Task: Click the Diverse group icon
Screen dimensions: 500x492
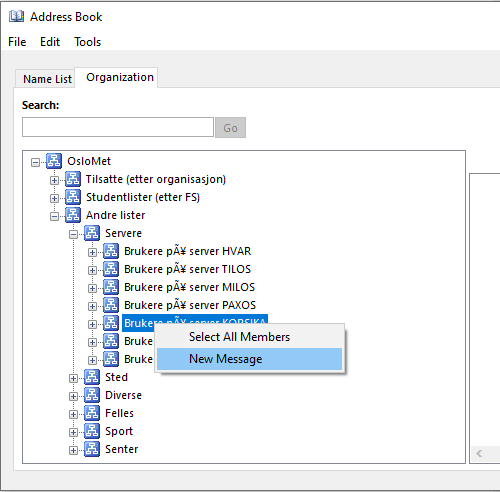Action: point(92,395)
